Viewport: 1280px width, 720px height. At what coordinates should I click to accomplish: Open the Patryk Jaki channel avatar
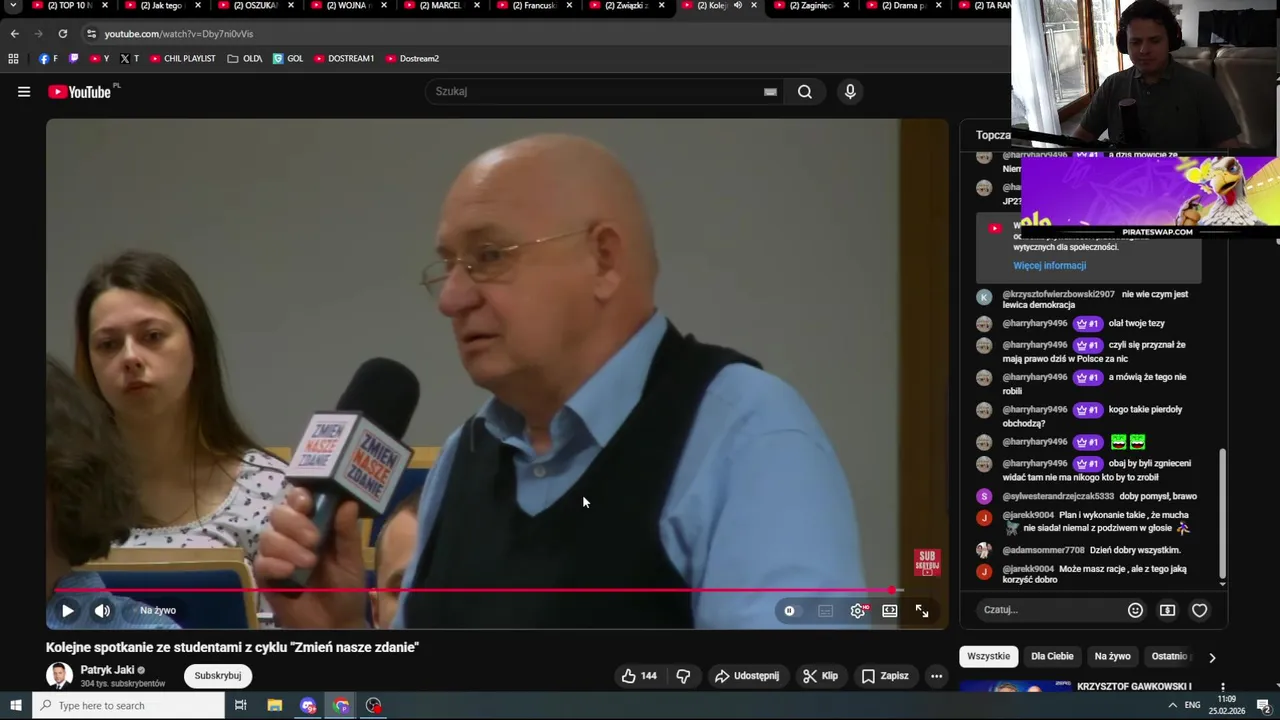(x=59, y=676)
